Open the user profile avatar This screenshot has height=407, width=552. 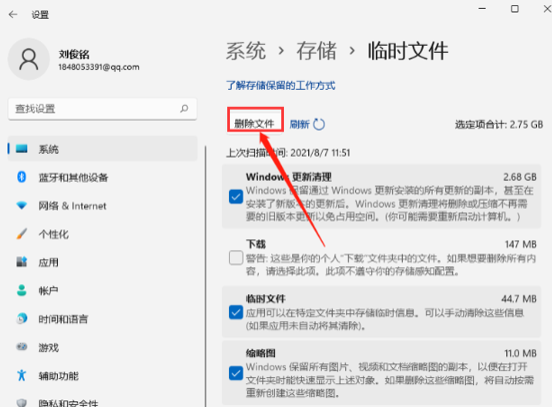pos(29,59)
